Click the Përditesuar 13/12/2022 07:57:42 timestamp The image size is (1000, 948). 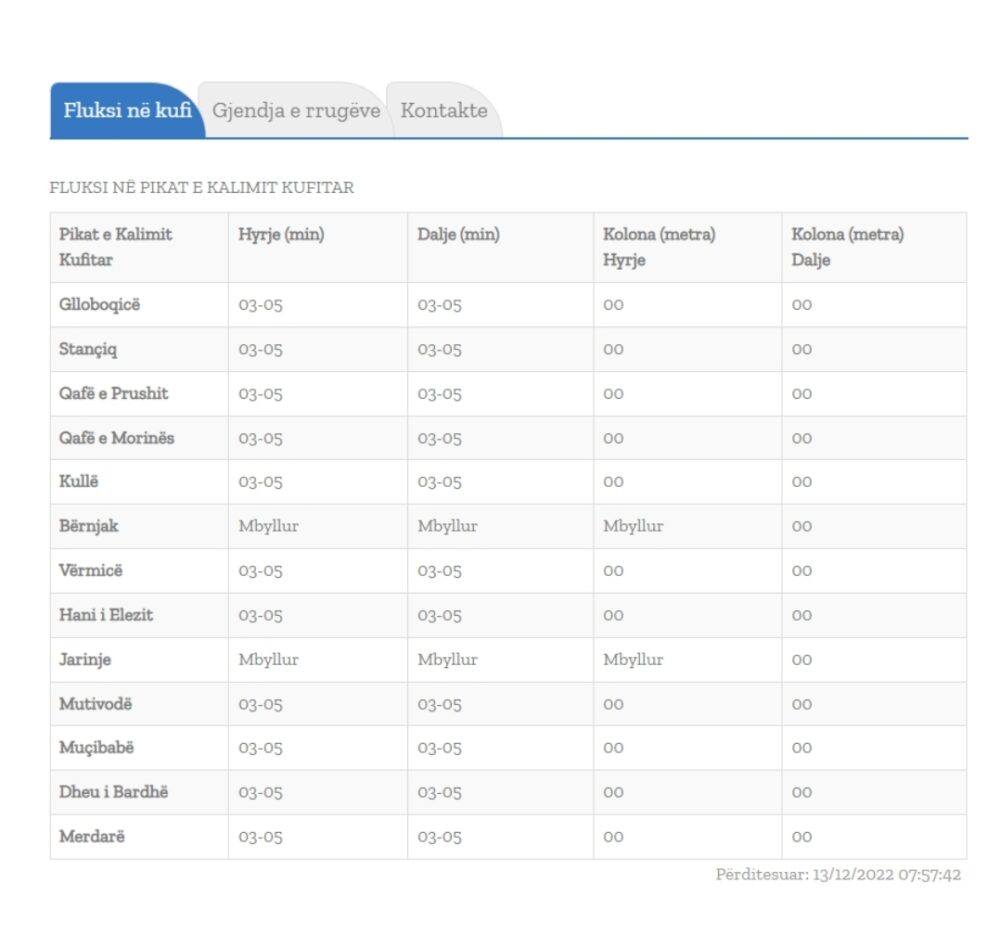(838, 875)
